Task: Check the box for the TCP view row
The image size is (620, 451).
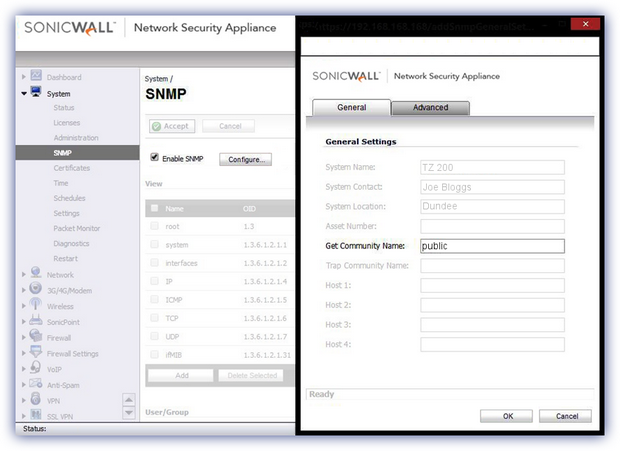Action: tap(155, 318)
